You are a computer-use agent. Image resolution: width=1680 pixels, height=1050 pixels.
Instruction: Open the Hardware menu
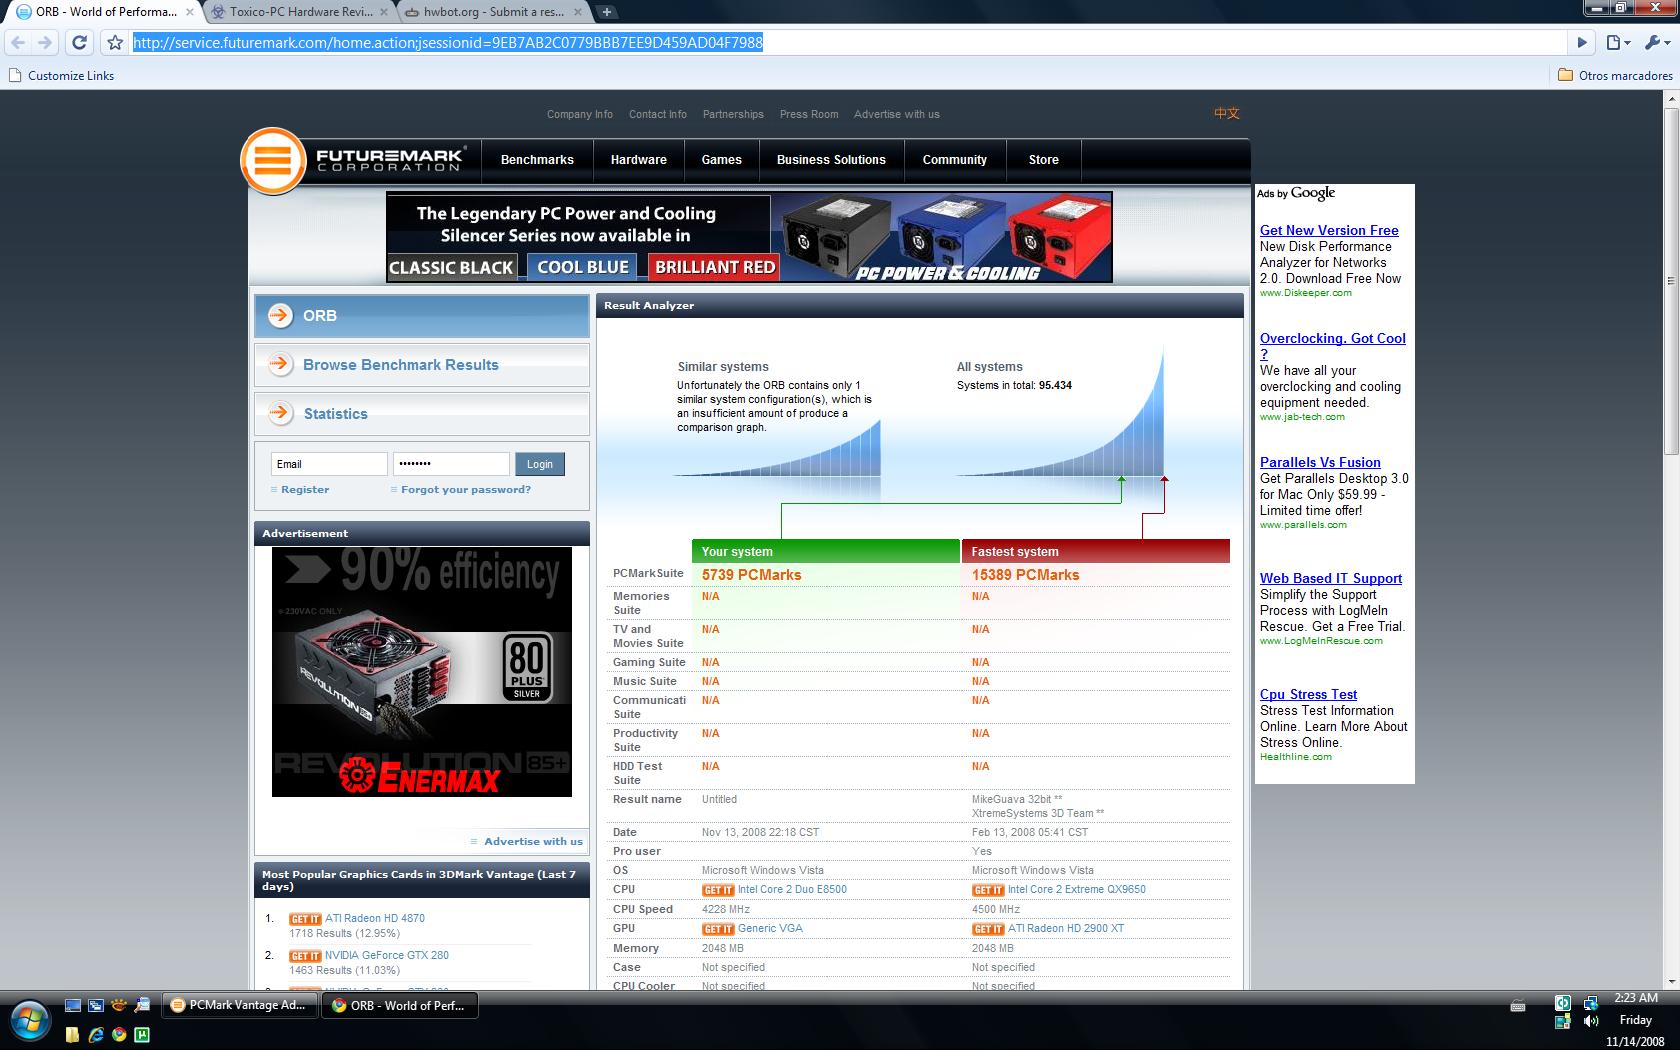[x=639, y=160]
